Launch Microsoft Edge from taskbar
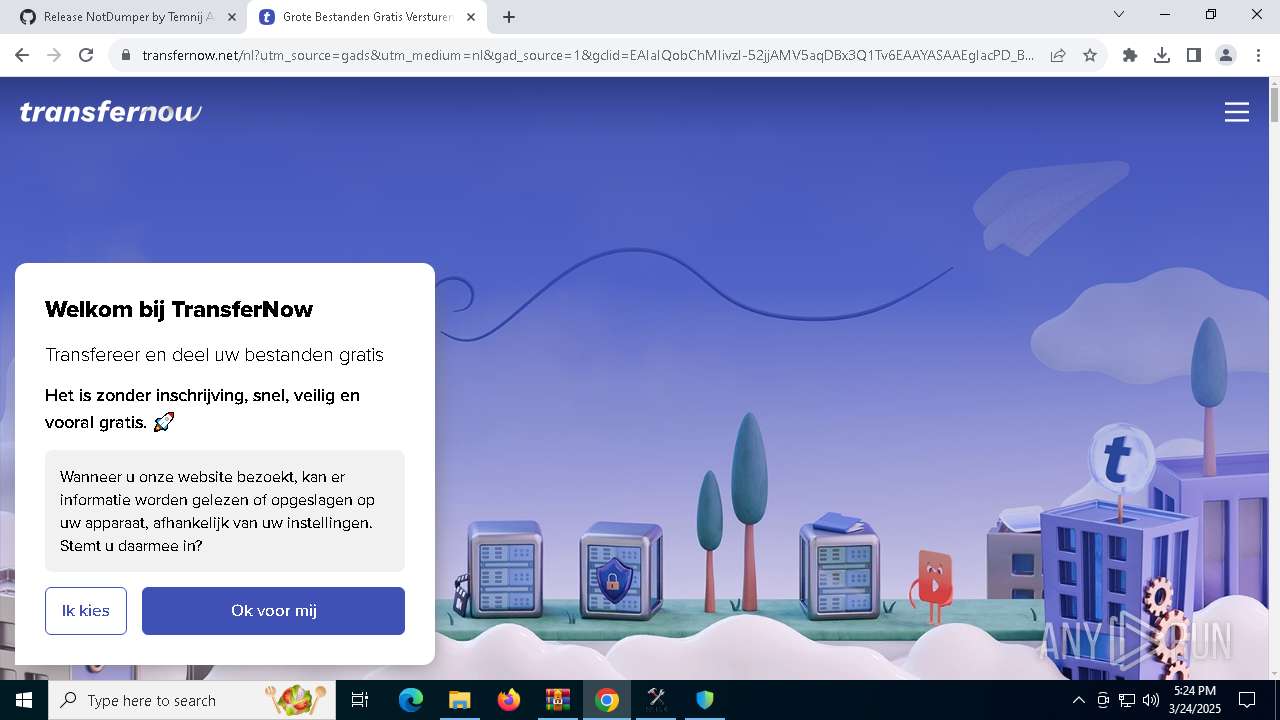This screenshot has height=720, width=1280. pos(411,700)
